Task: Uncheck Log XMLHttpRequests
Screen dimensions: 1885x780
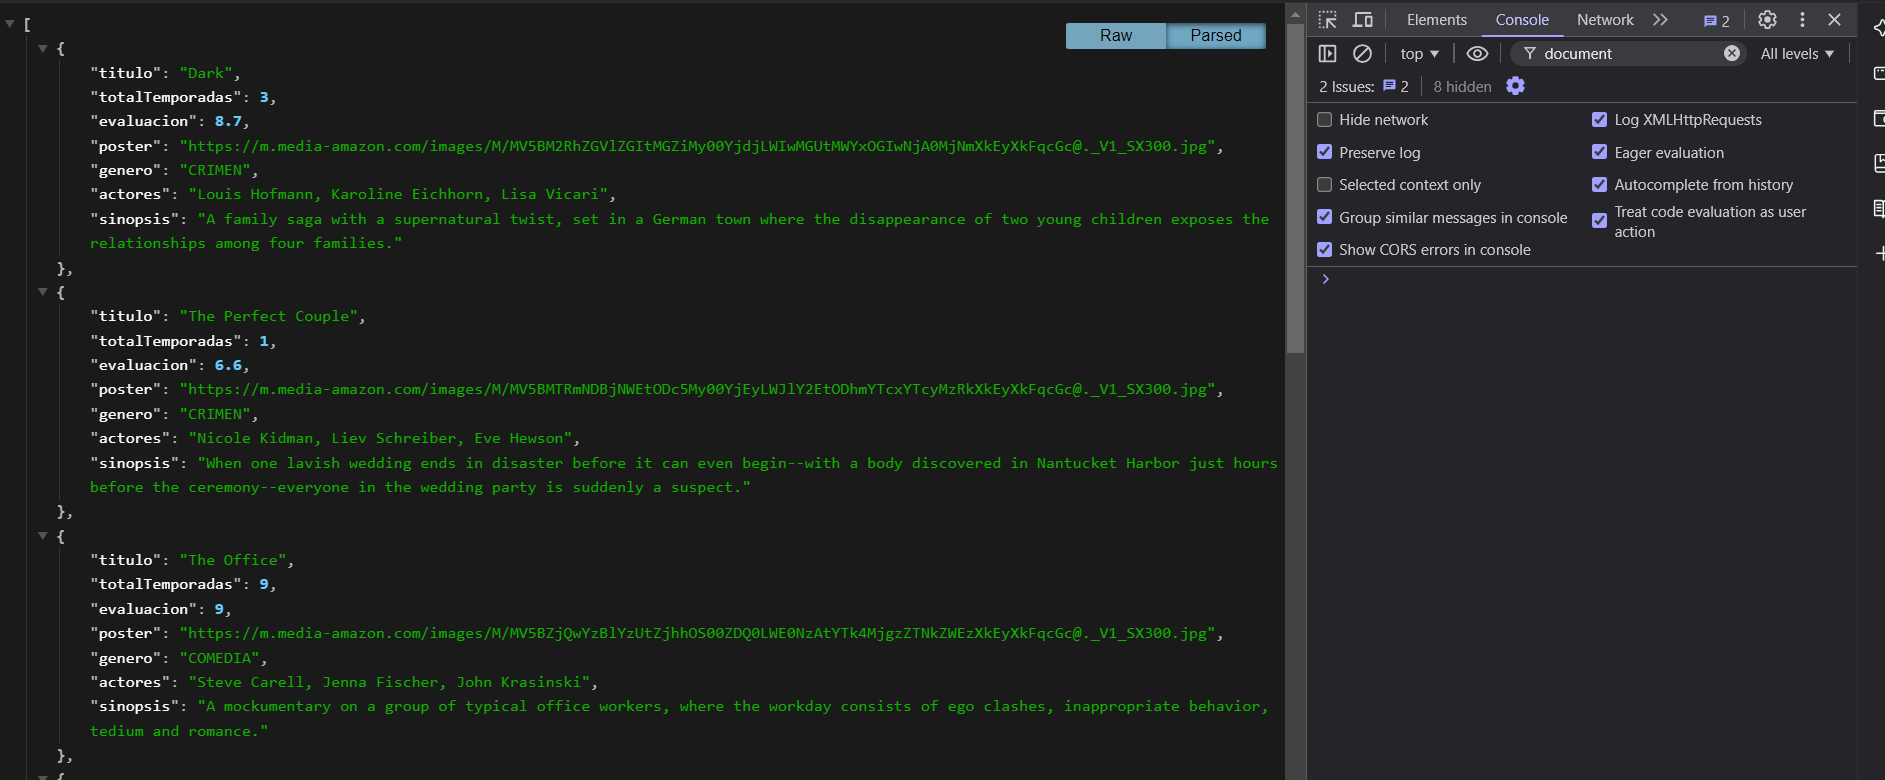Action: (x=1599, y=119)
